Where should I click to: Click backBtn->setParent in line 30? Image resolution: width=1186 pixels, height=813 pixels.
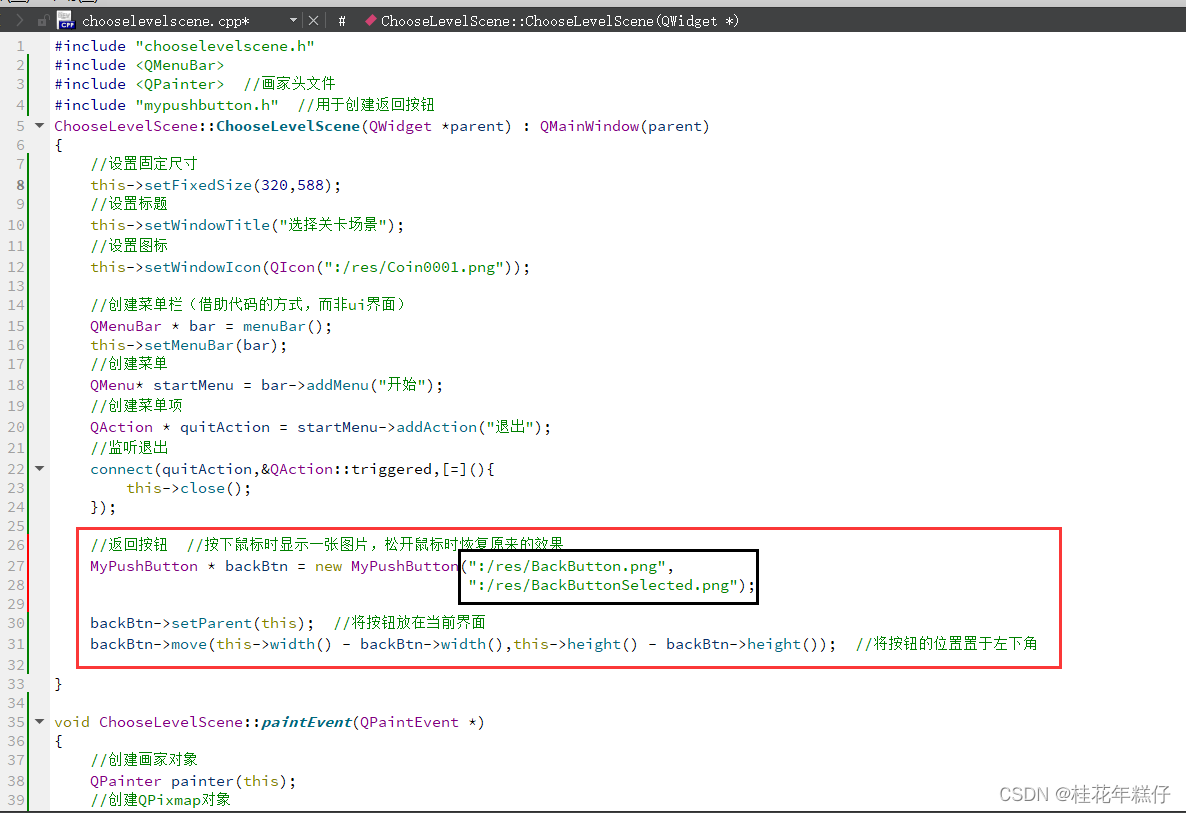[171, 623]
